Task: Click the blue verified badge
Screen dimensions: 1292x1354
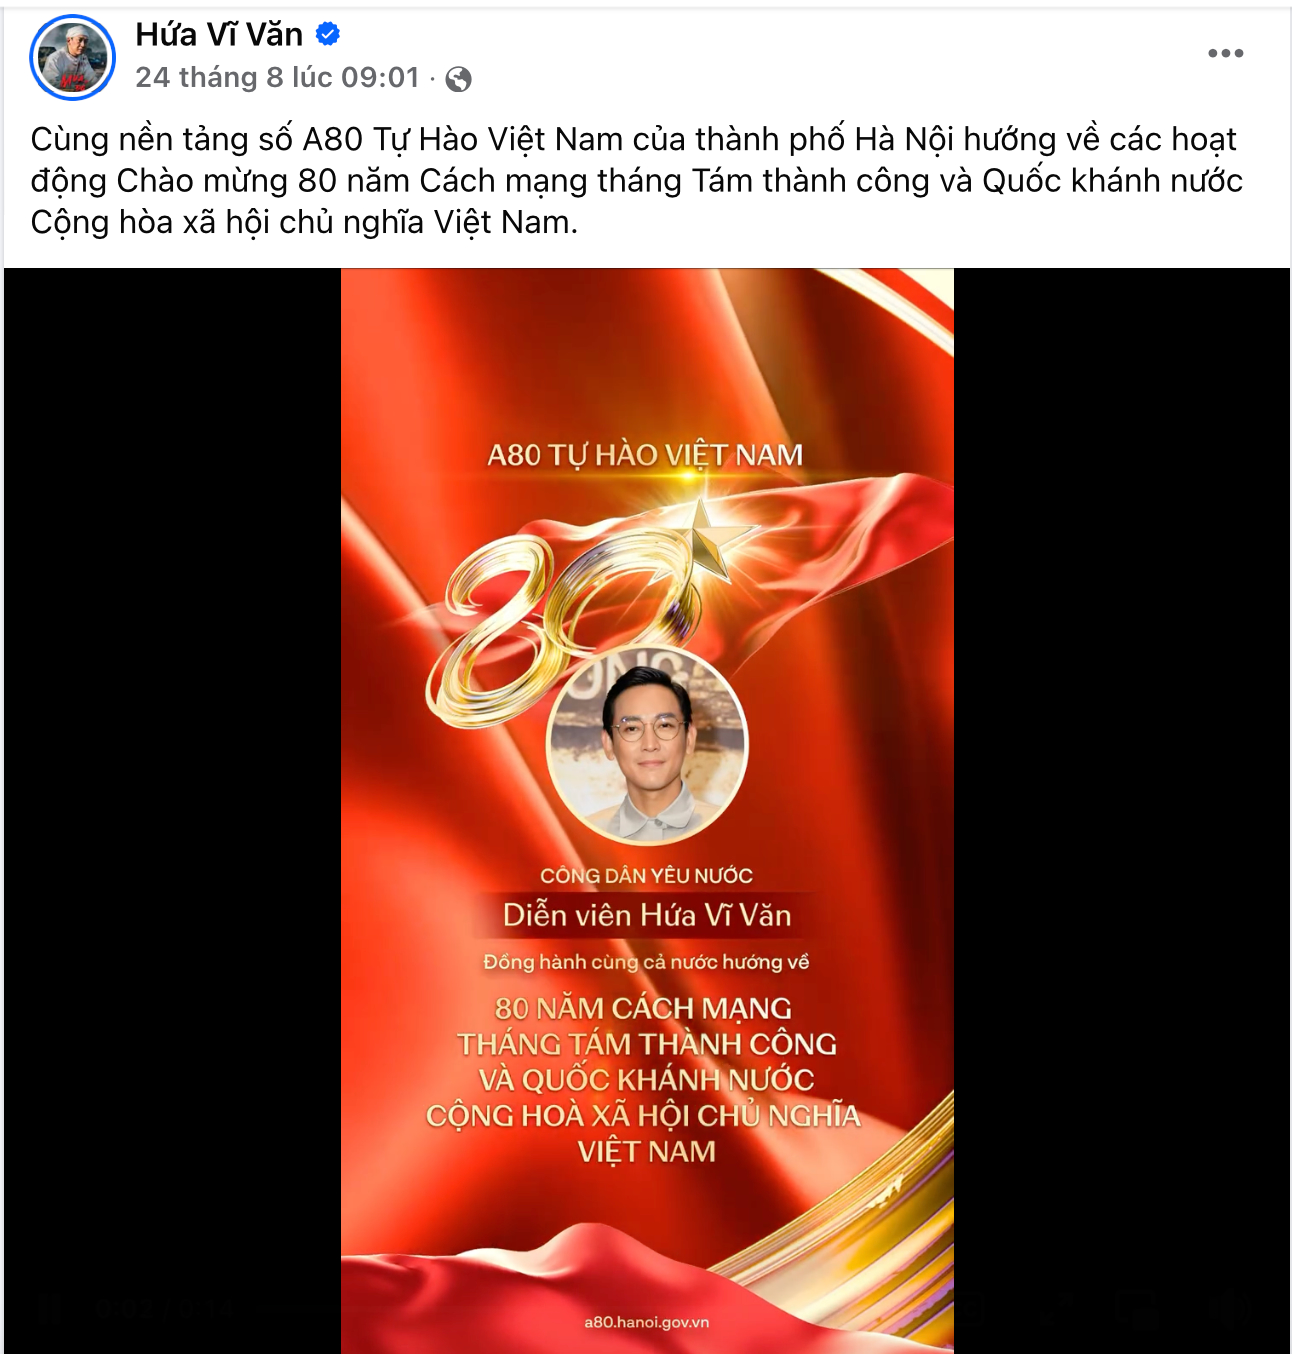Action: (x=328, y=34)
